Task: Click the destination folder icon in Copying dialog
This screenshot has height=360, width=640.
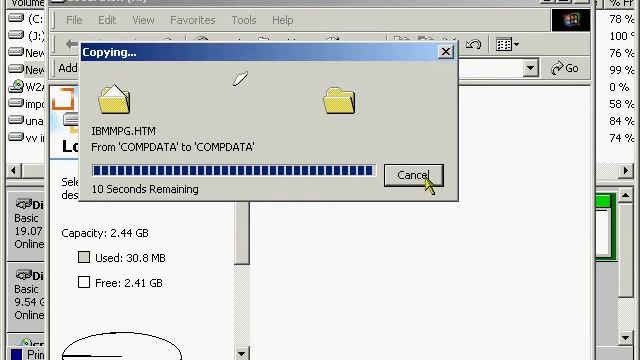Action: 339,100
